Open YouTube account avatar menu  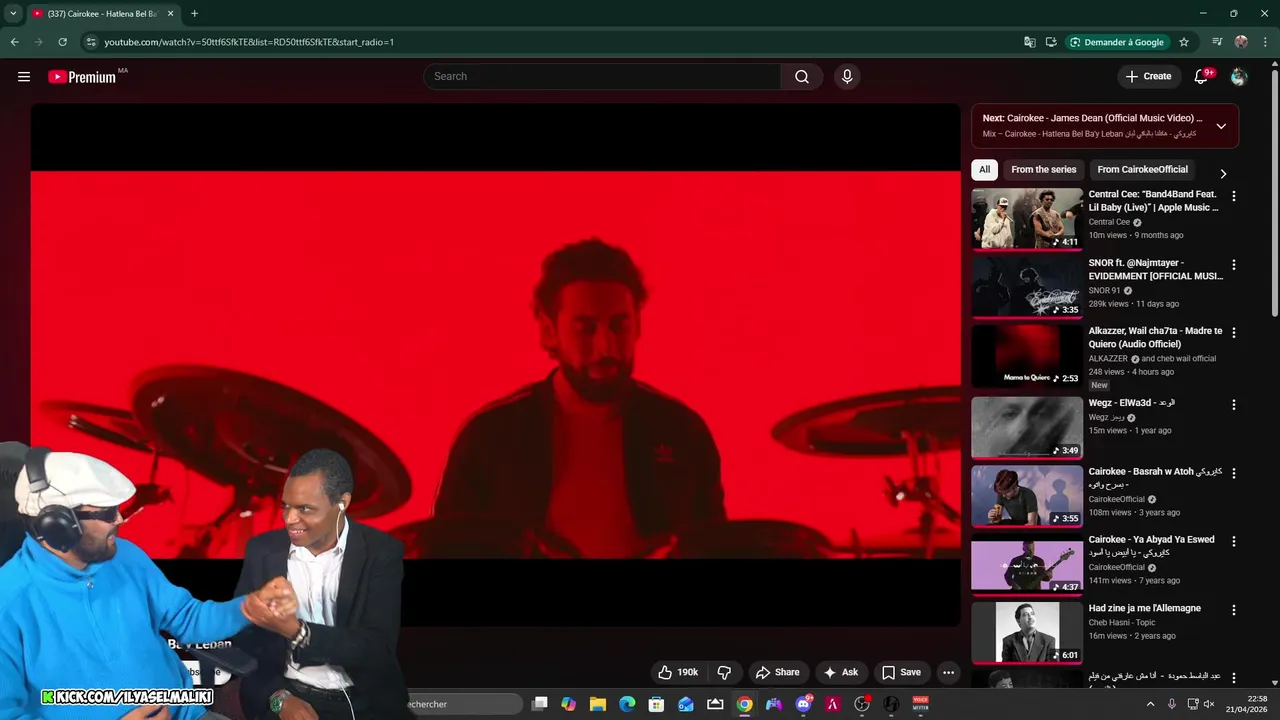coord(1239,76)
